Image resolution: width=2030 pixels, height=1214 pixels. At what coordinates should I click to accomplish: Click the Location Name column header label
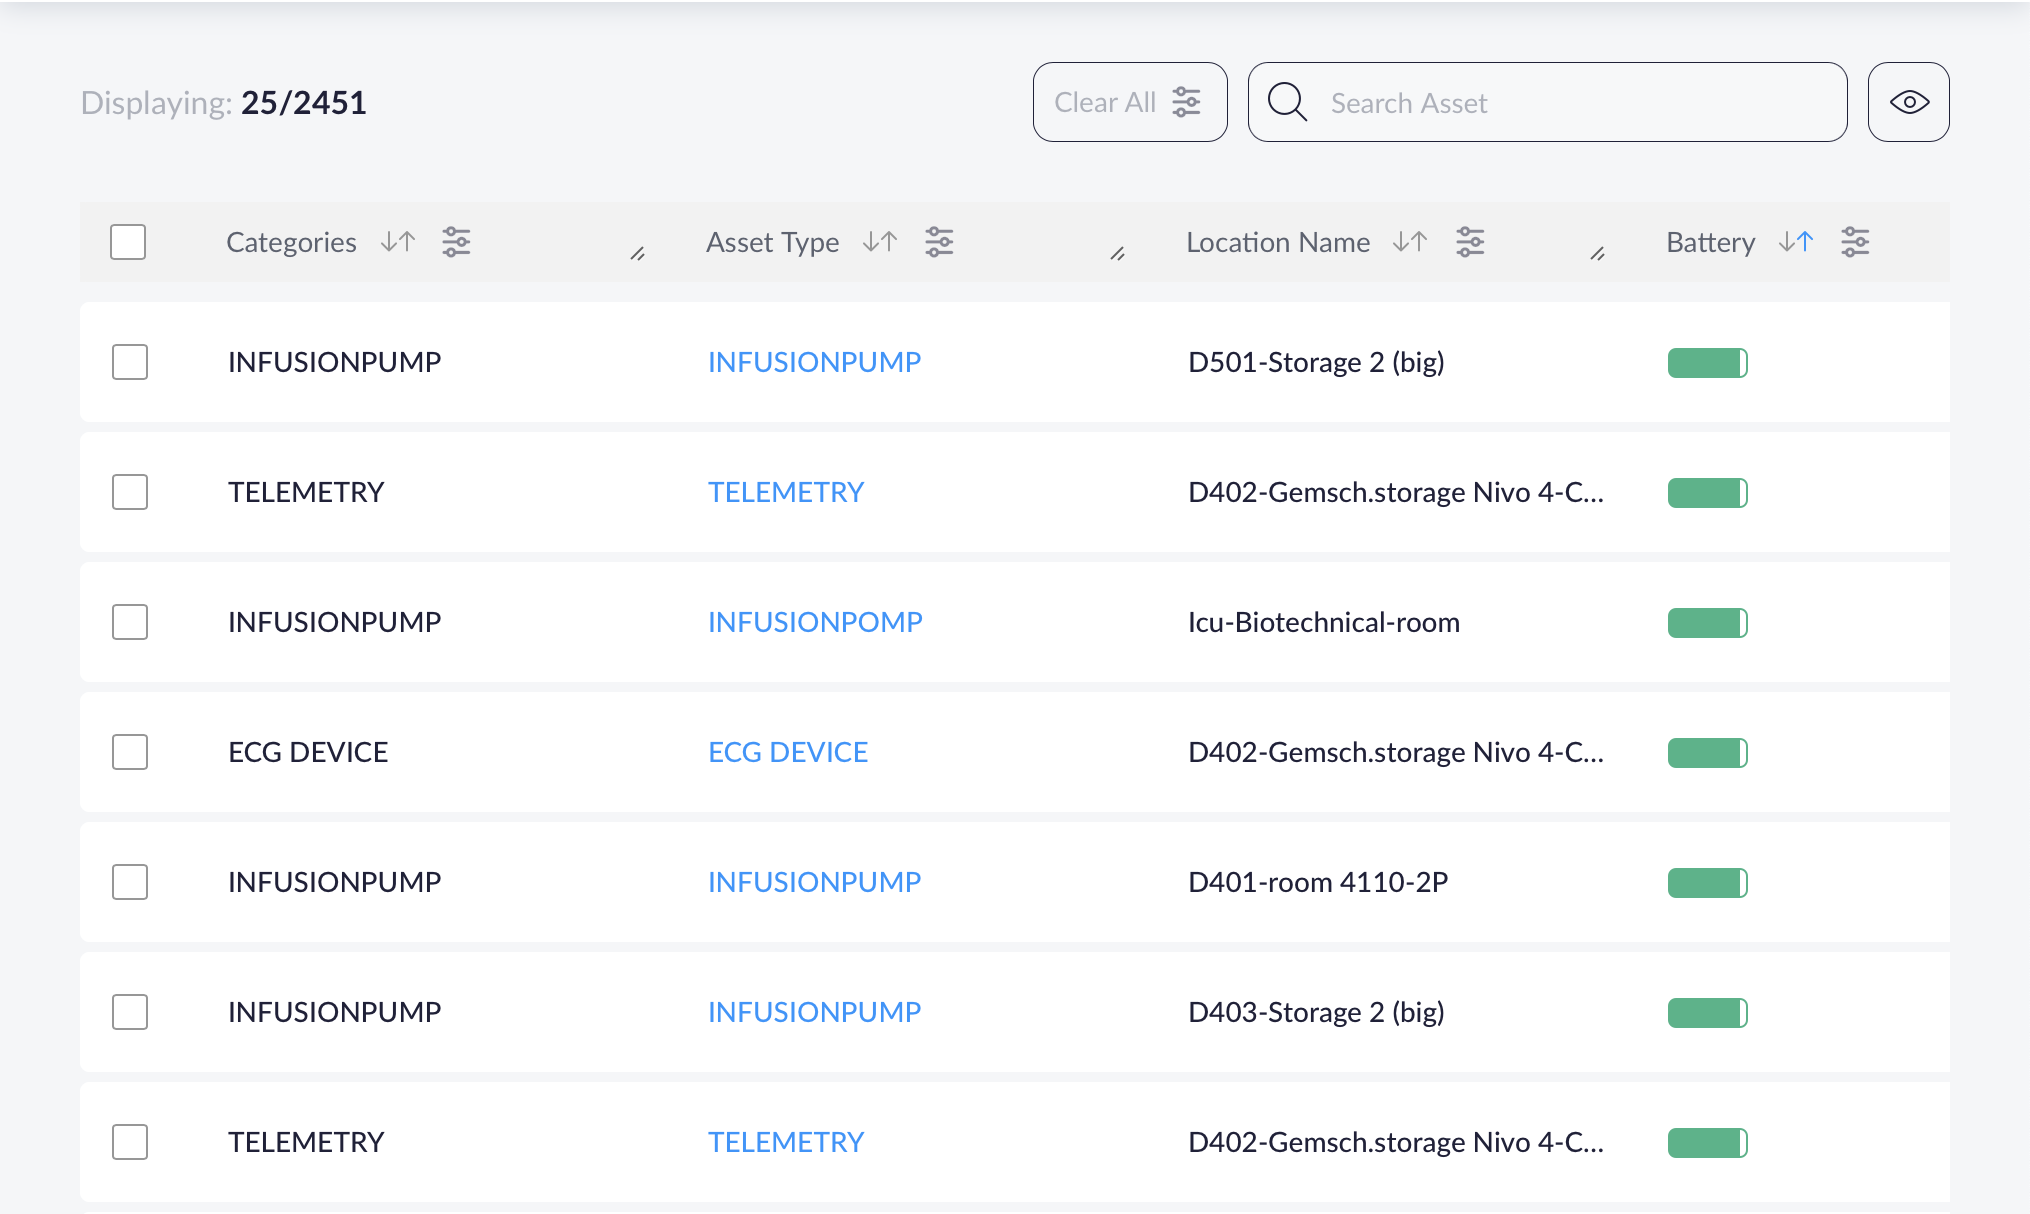[1278, 242]
